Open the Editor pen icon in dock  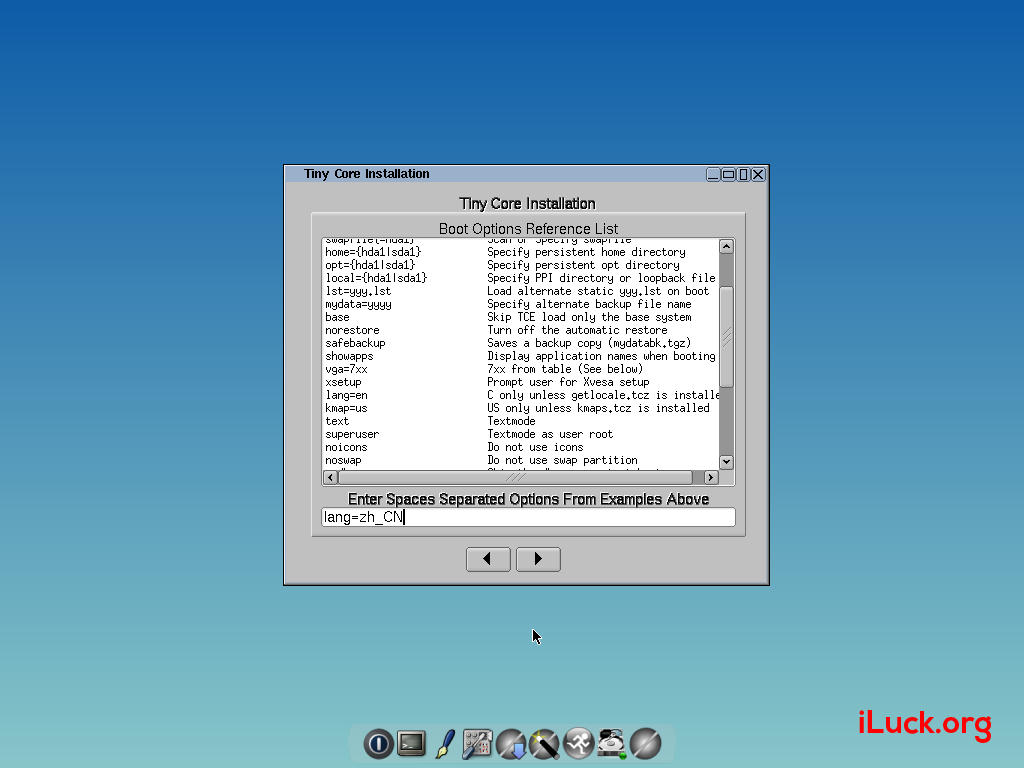pyautogui.click(x=445, y=744)
